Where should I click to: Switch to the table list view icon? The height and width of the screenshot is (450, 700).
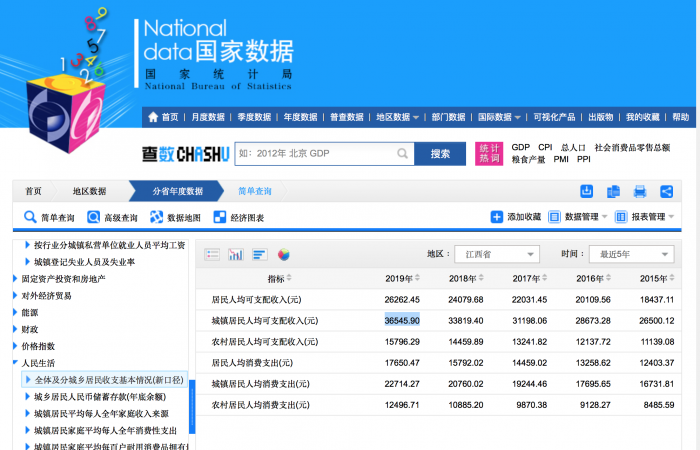(212, 254)
